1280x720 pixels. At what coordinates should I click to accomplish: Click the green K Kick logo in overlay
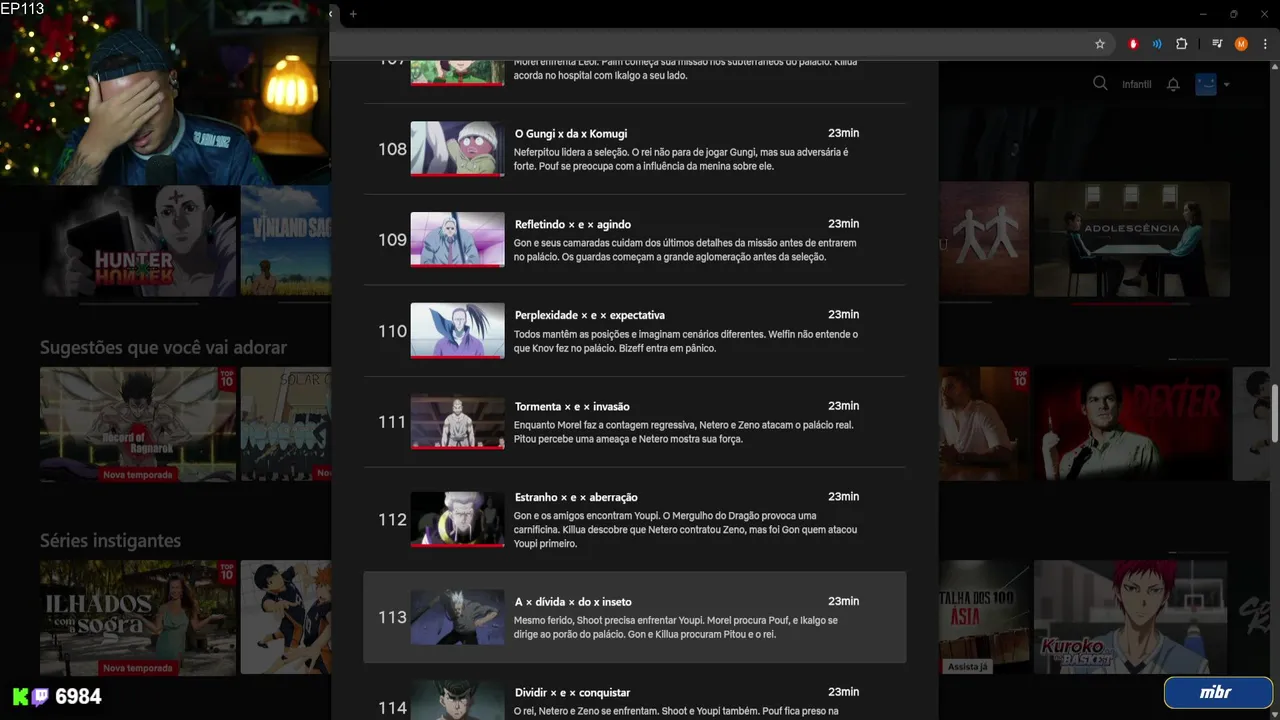(20, 697)
